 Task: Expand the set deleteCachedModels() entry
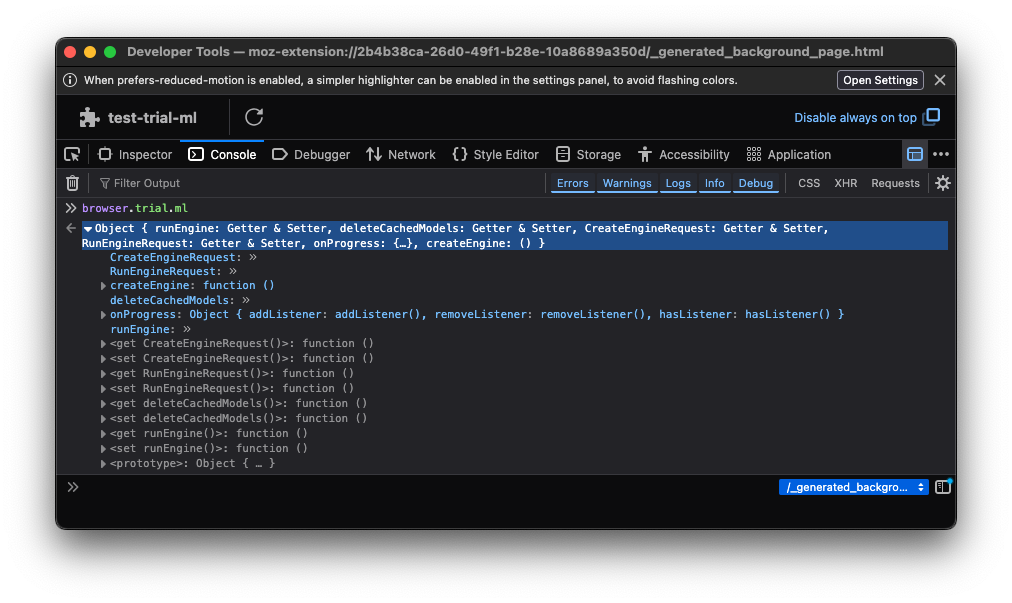[103, 418]
